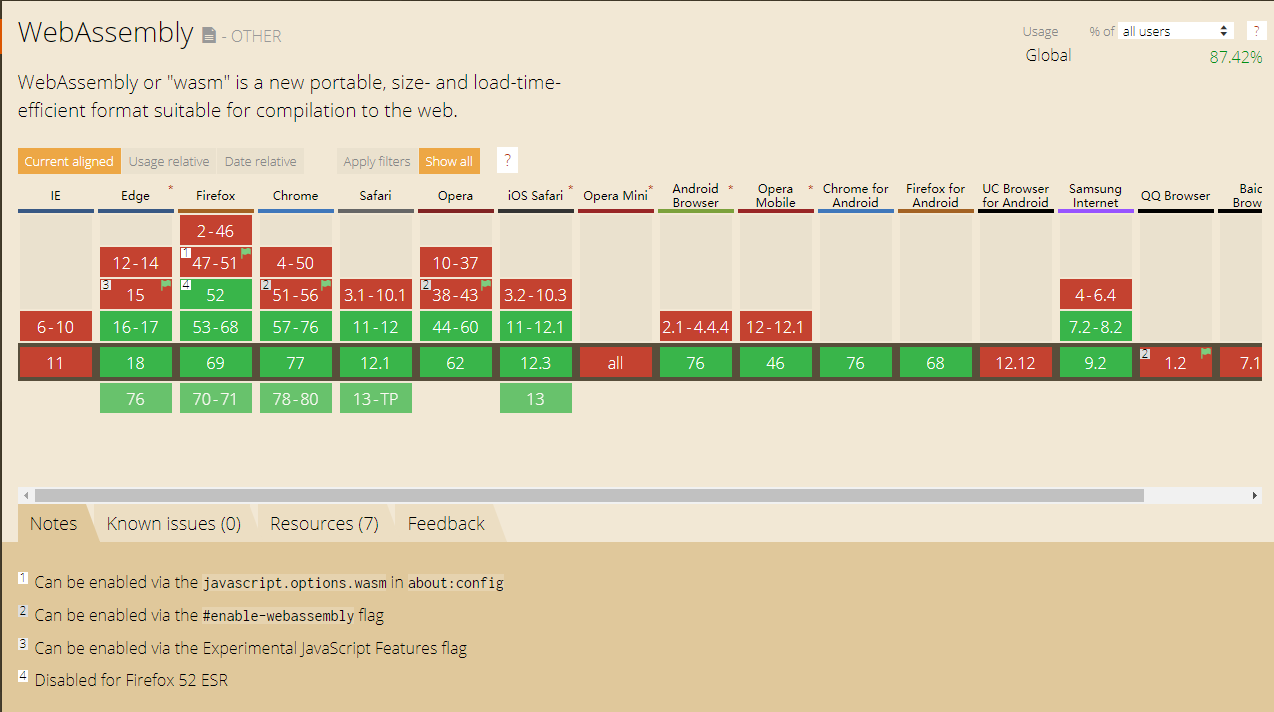This screenshot has height=712, width=1274.
Task: Select the Android Browser 2.1-4.4.4 cell
Action: 696,327
